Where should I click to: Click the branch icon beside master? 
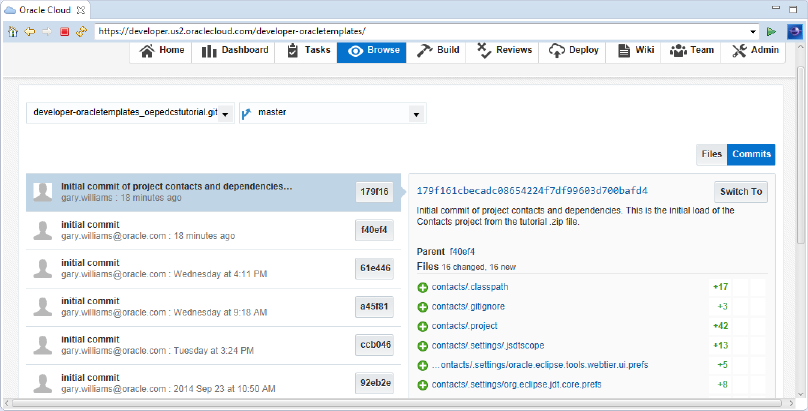(x=246, y=113)
